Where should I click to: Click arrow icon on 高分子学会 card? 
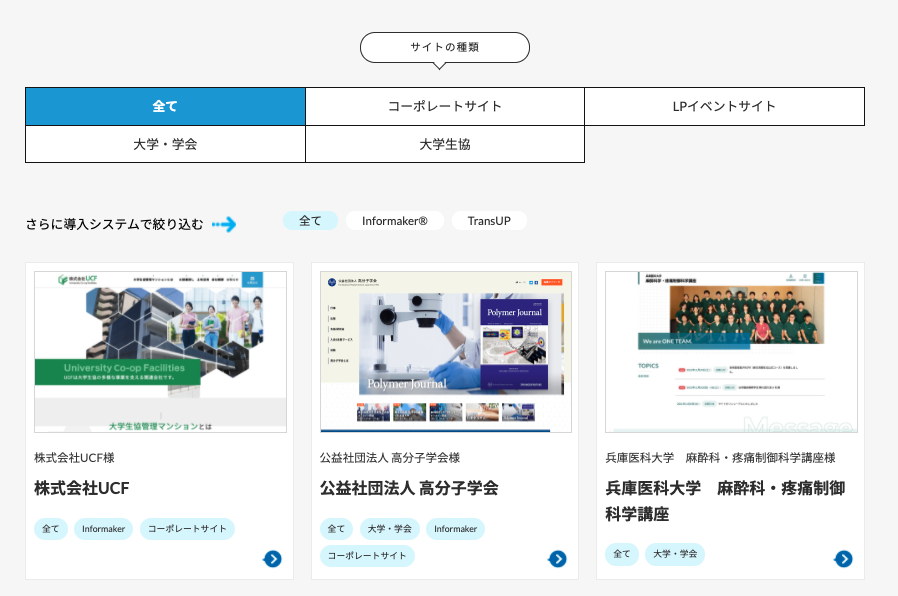click(x=558, y=559)
